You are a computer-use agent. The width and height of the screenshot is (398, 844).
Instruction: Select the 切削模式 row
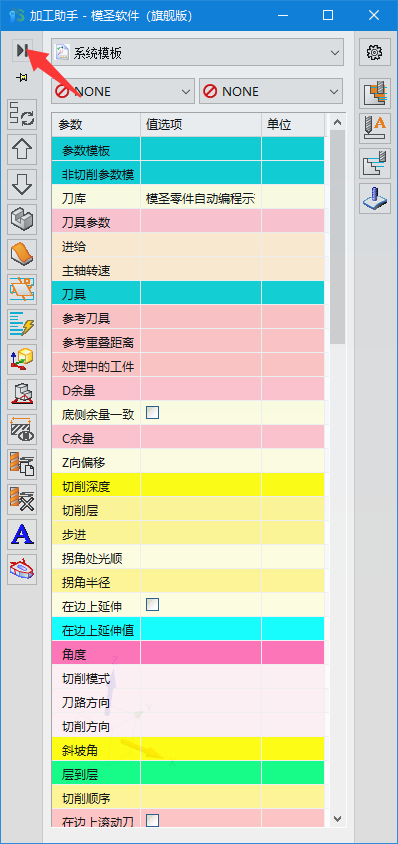(188, 677)
